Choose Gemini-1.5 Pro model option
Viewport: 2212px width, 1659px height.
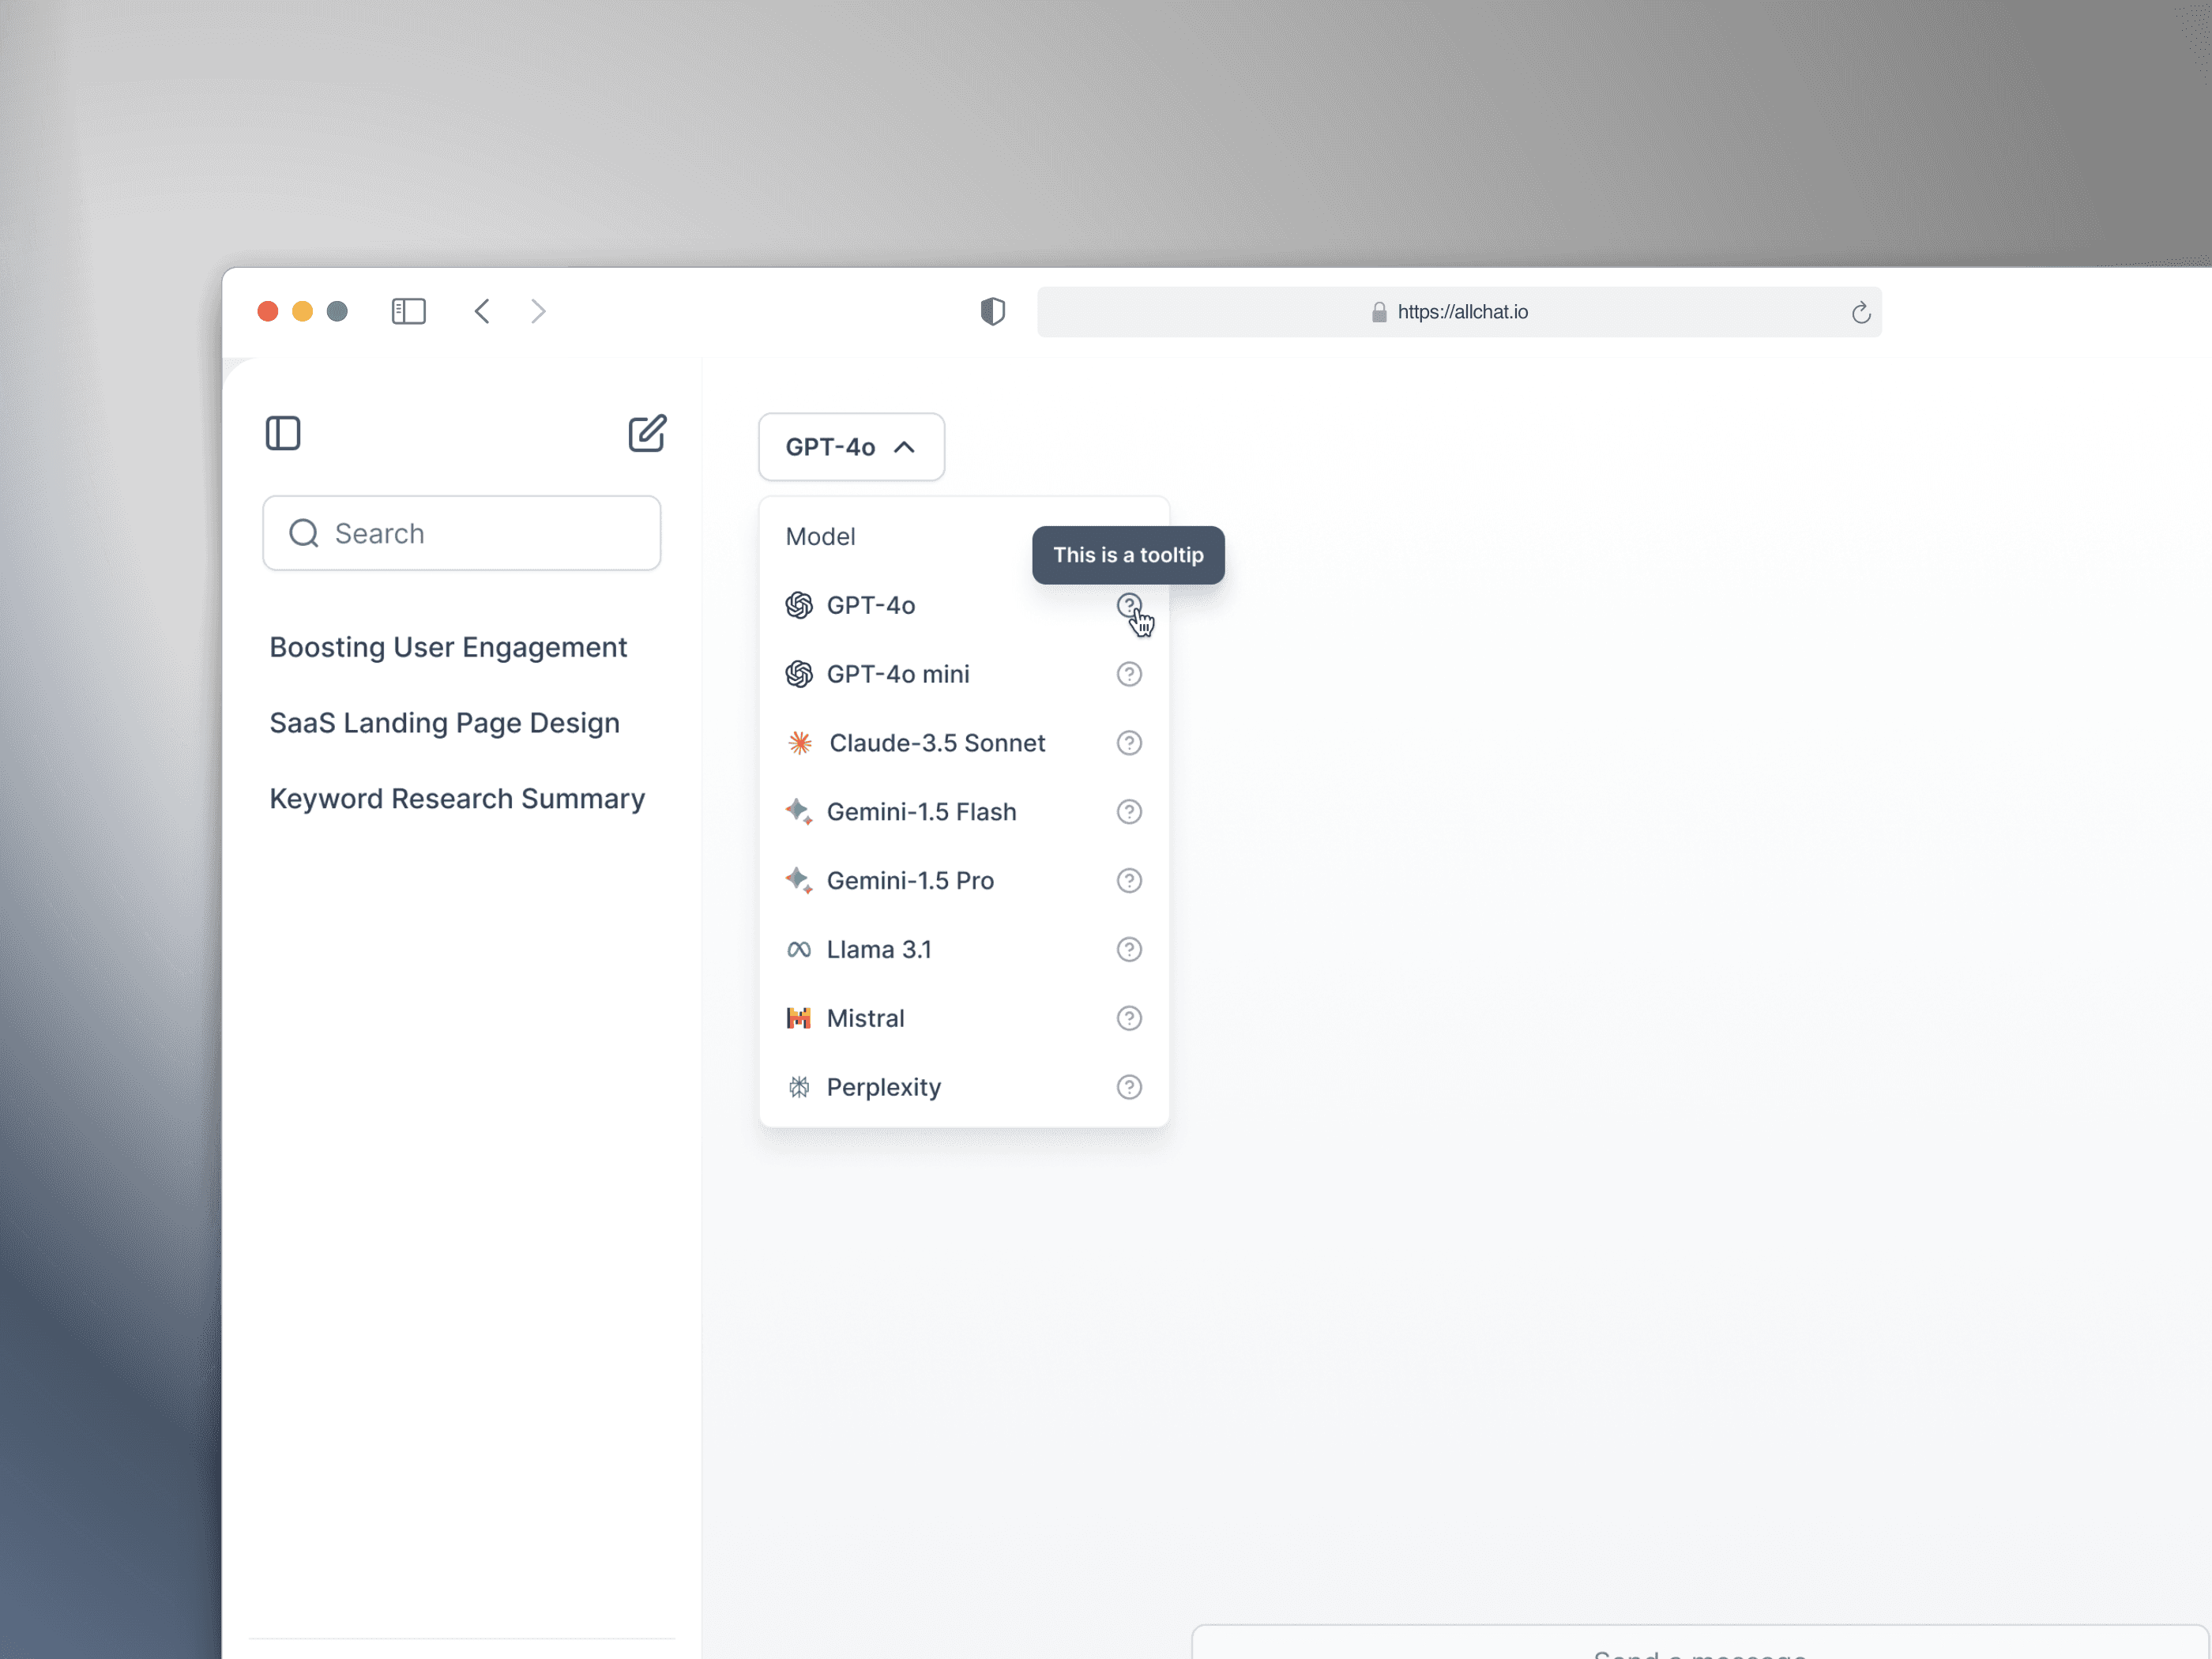[909, 880]
